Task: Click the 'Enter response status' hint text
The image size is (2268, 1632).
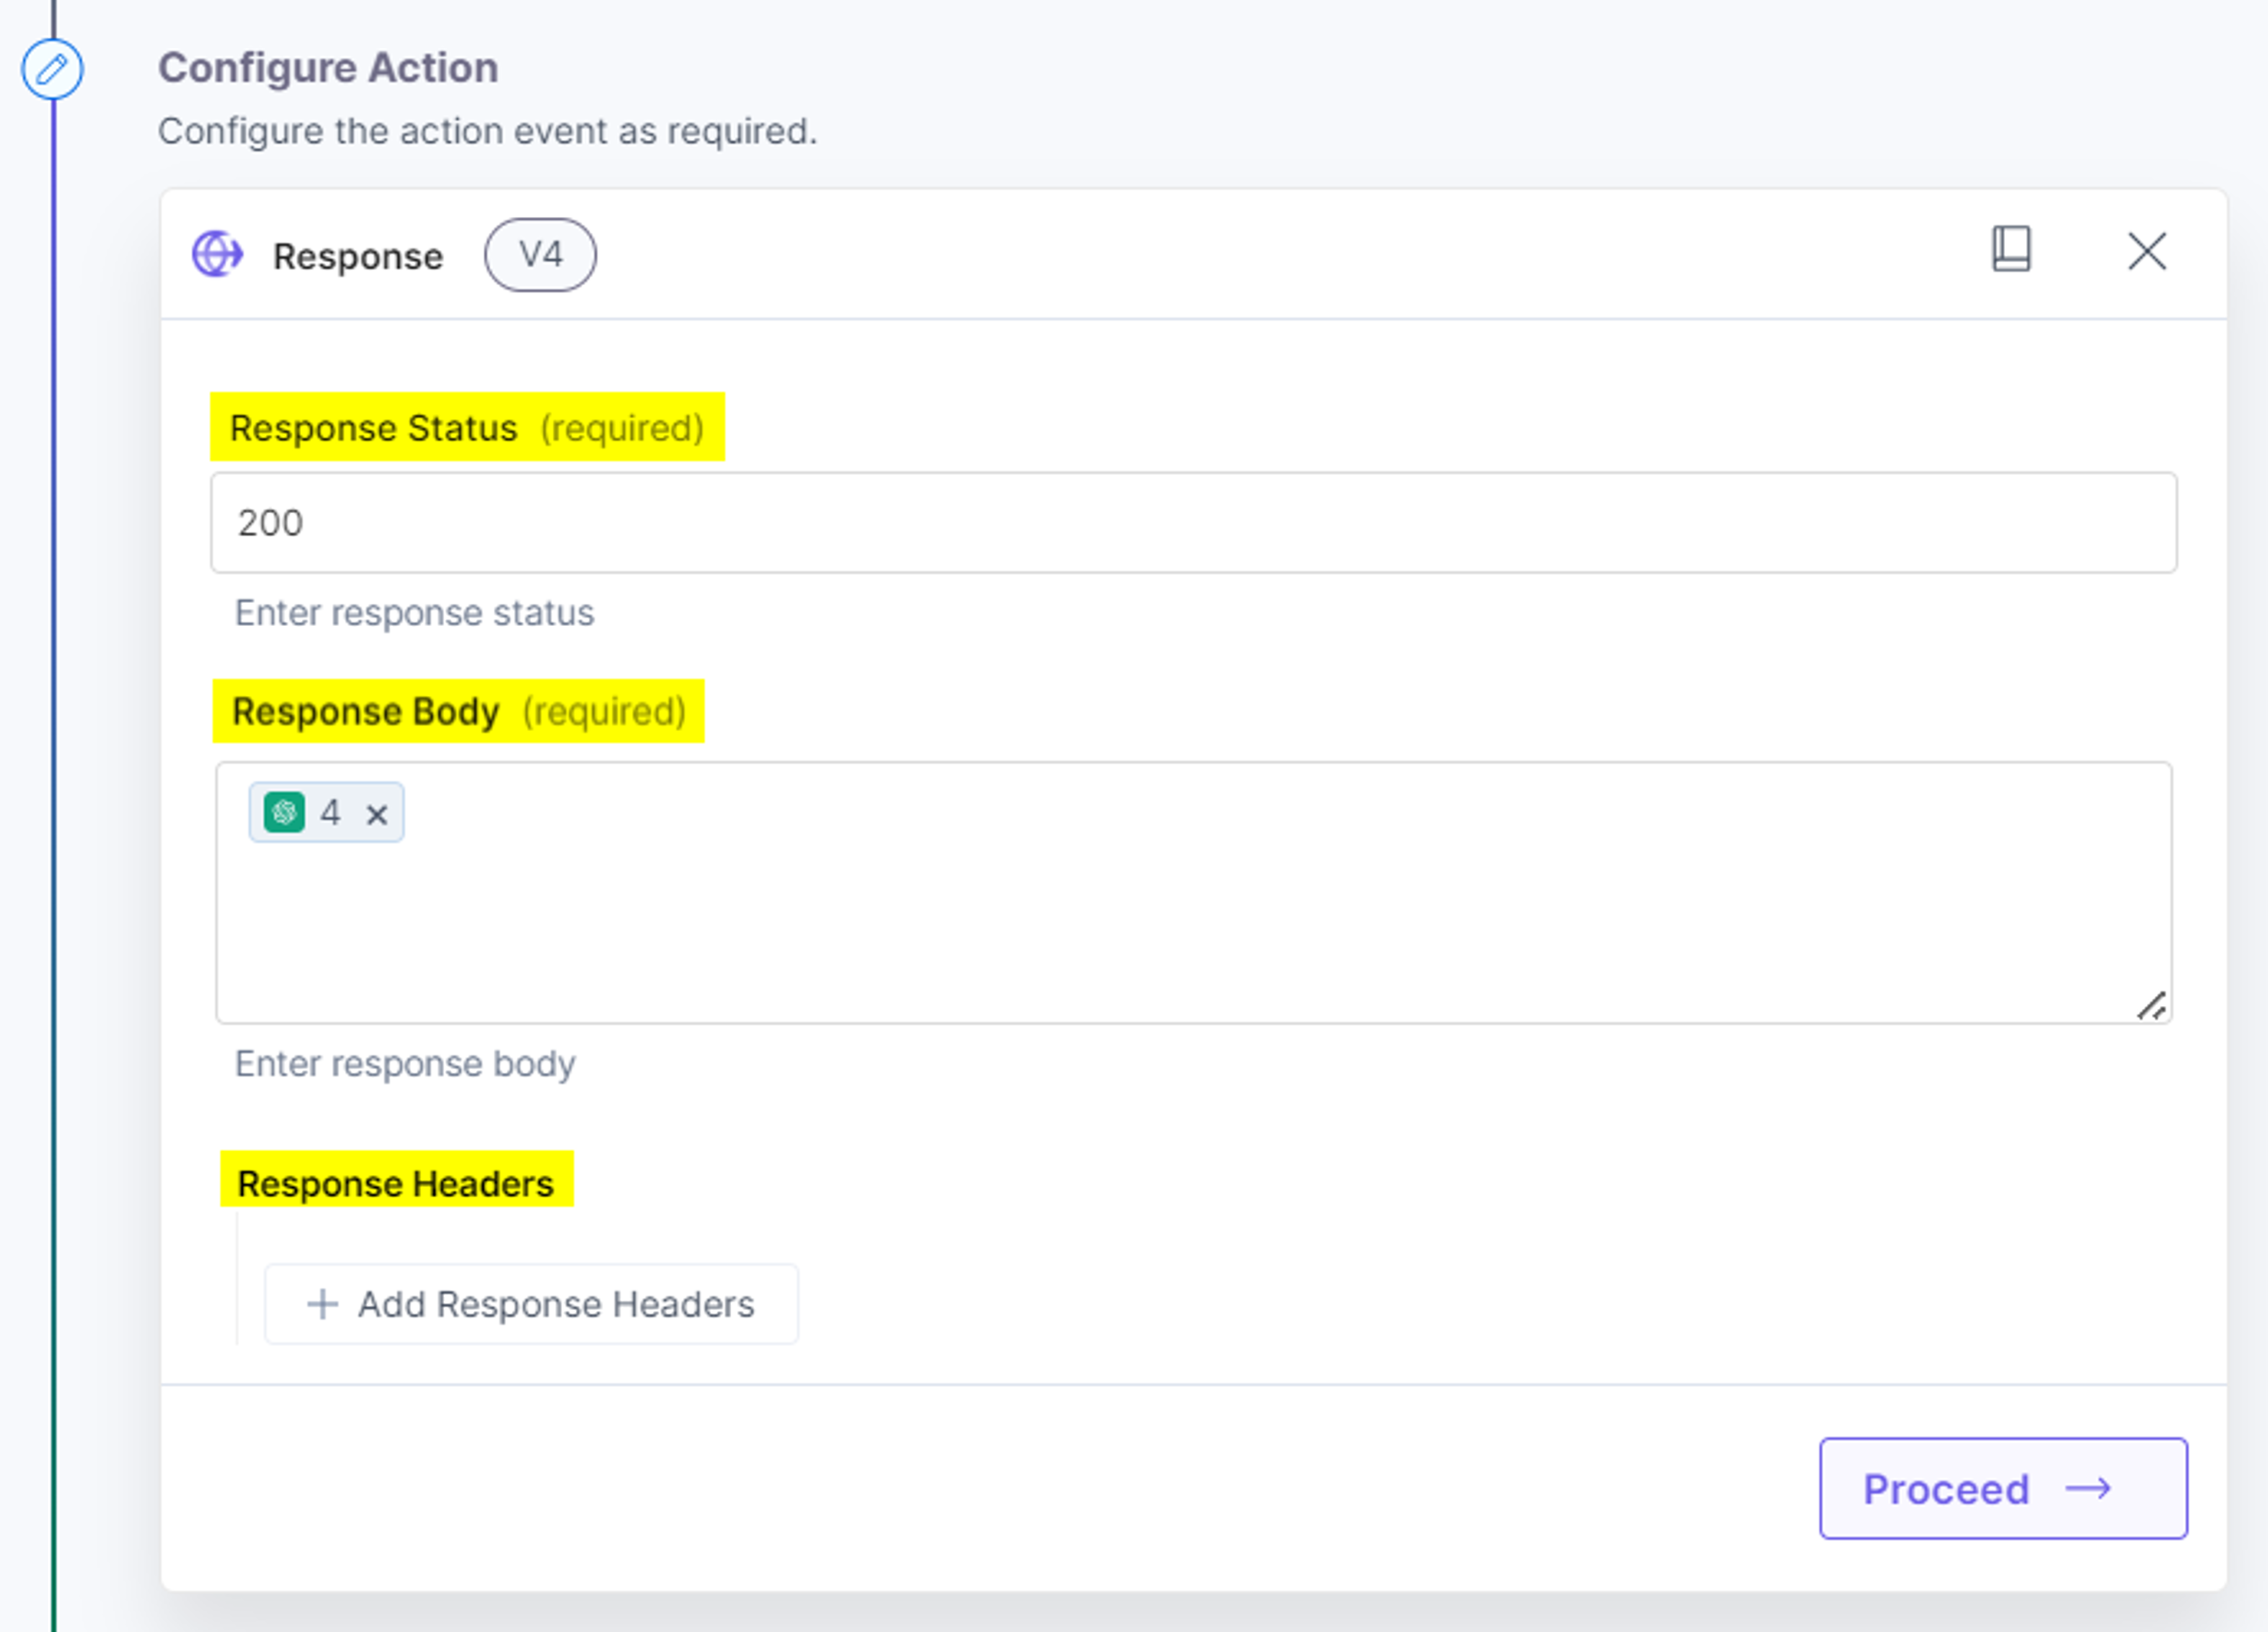Action: coord(414,612)
